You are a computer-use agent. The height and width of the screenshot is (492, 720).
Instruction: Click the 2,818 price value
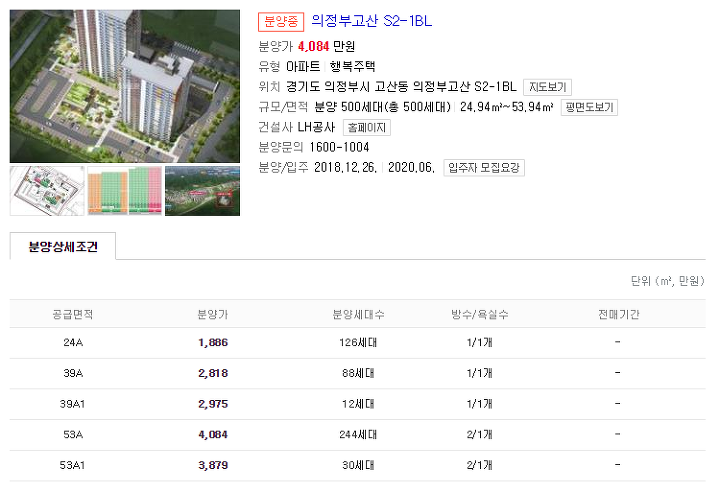pos(213,373)
